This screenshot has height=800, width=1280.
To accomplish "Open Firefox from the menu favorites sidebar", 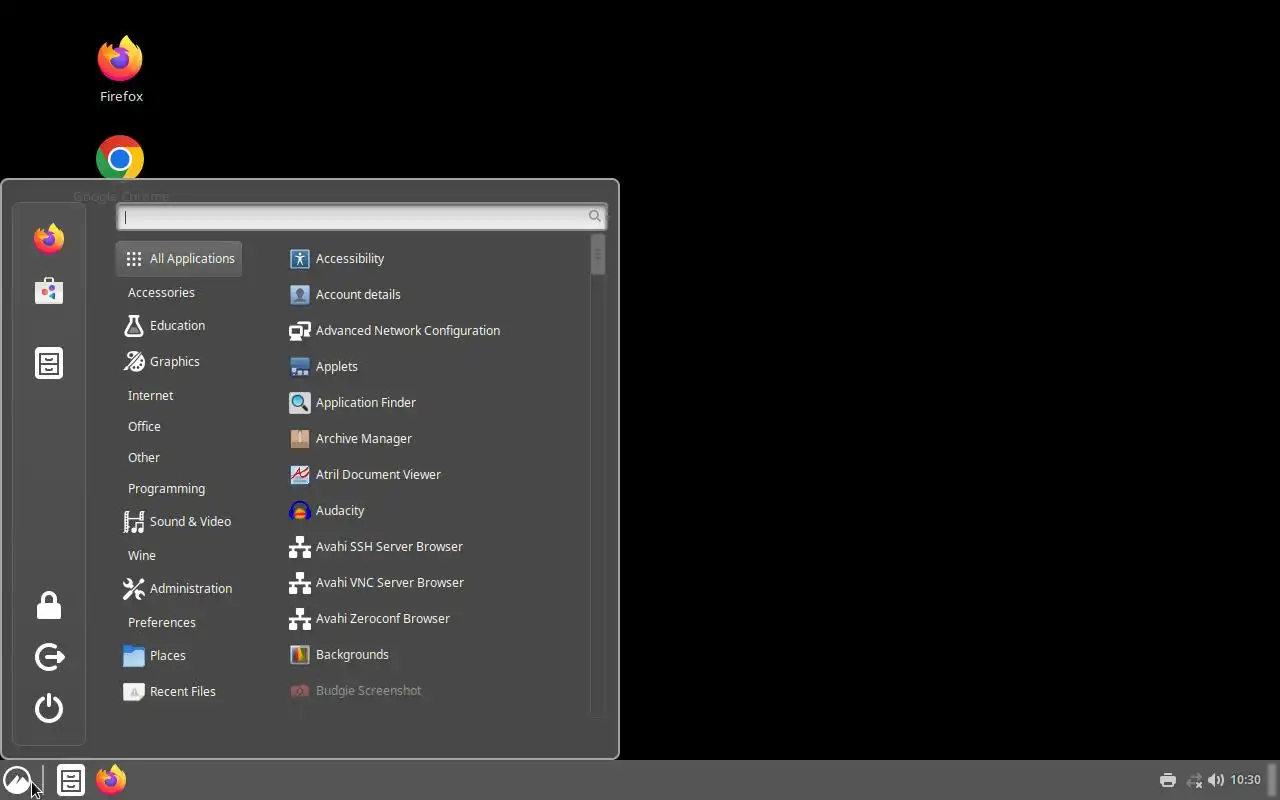I will 49,238.
